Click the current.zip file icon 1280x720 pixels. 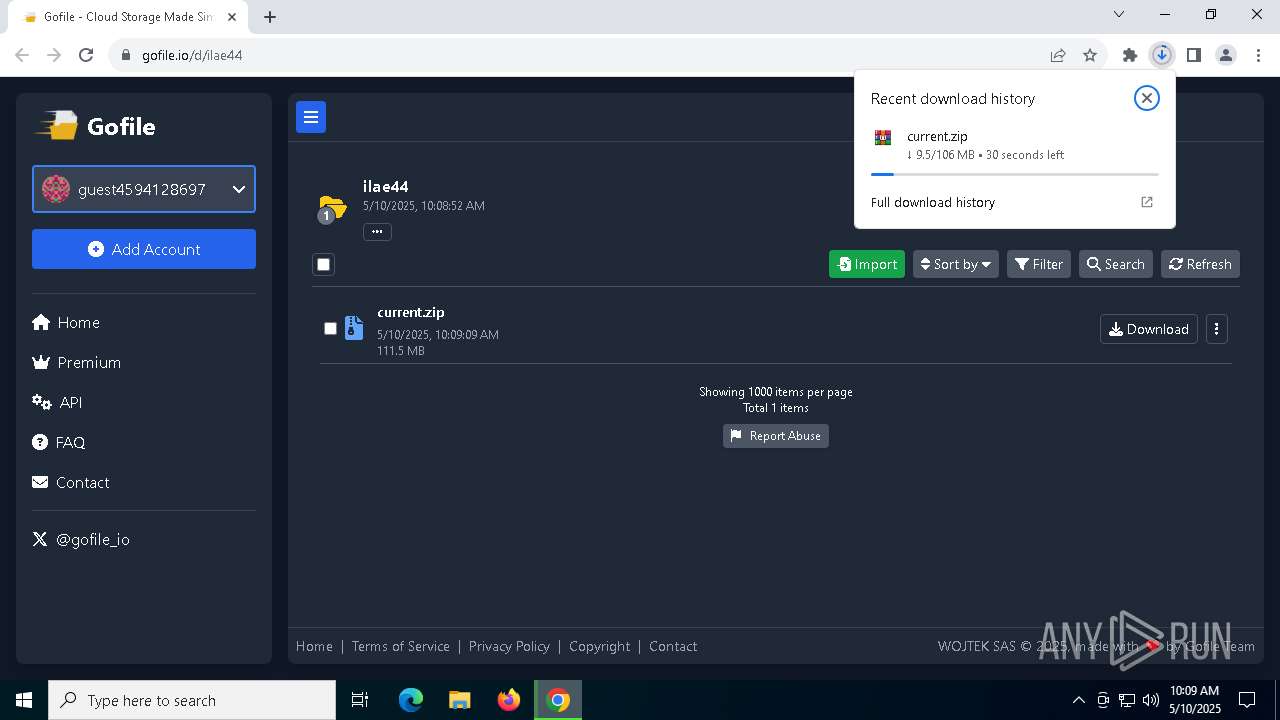tap(354, 328)
